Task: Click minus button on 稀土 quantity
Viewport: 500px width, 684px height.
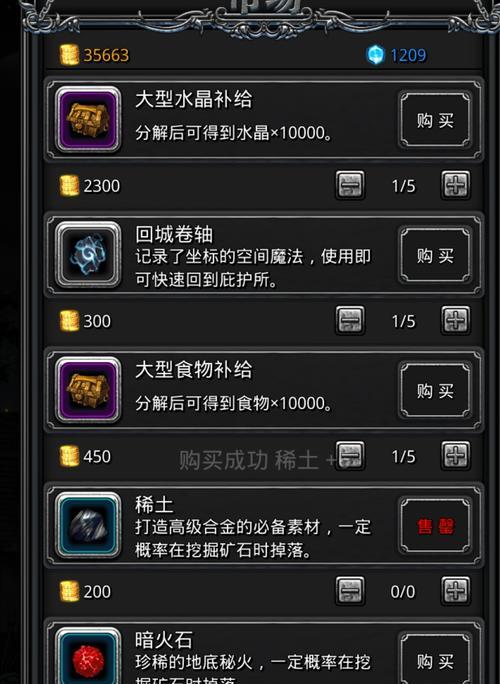Action: tap(350, 591)
